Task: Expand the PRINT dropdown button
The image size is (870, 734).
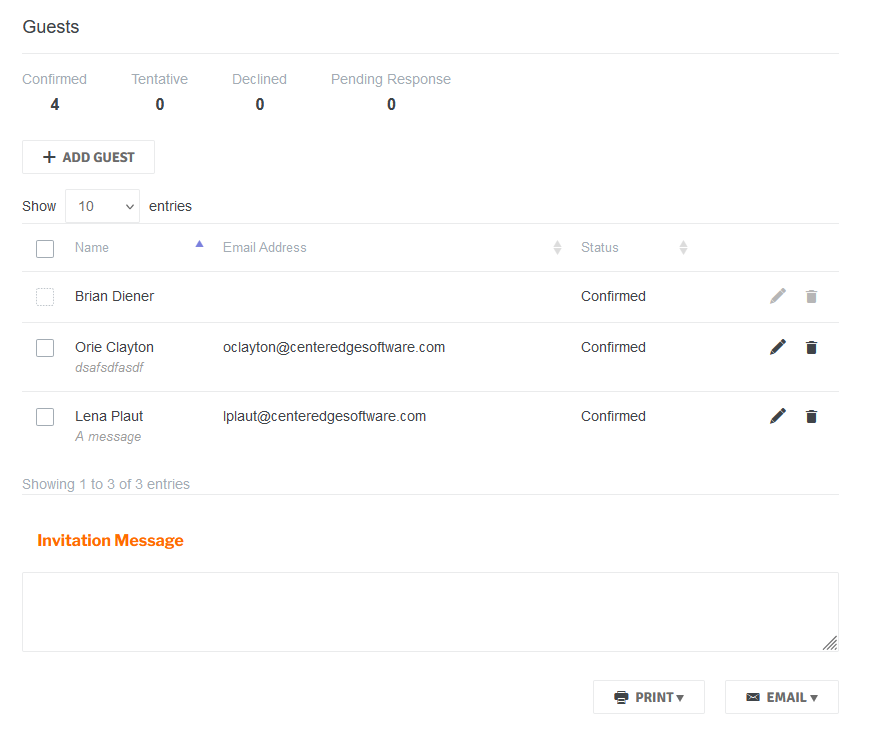Action: [x=649, y=697]
